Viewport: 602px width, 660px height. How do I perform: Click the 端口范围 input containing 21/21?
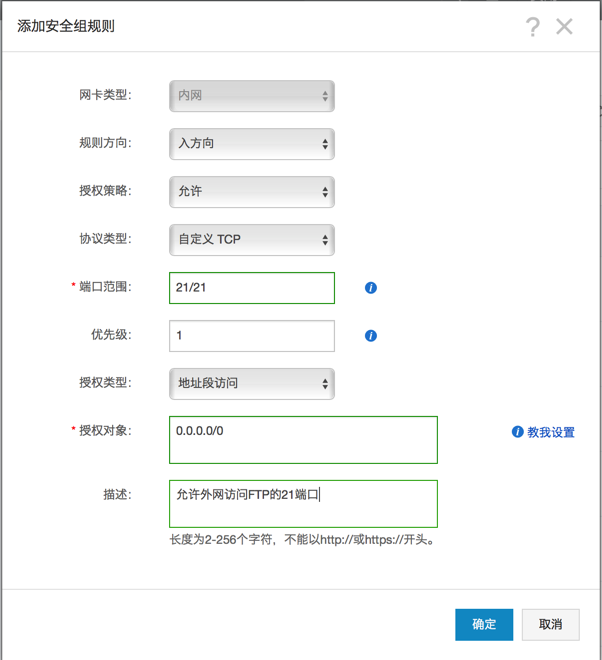click(252, 288)
